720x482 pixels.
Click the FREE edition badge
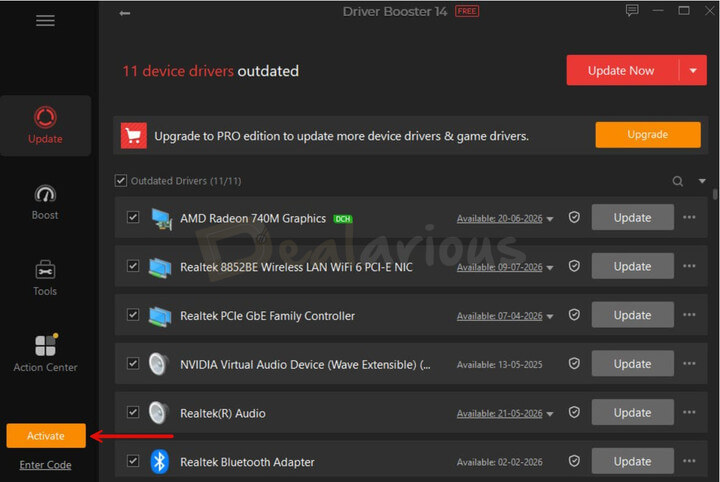click(467, 11)
